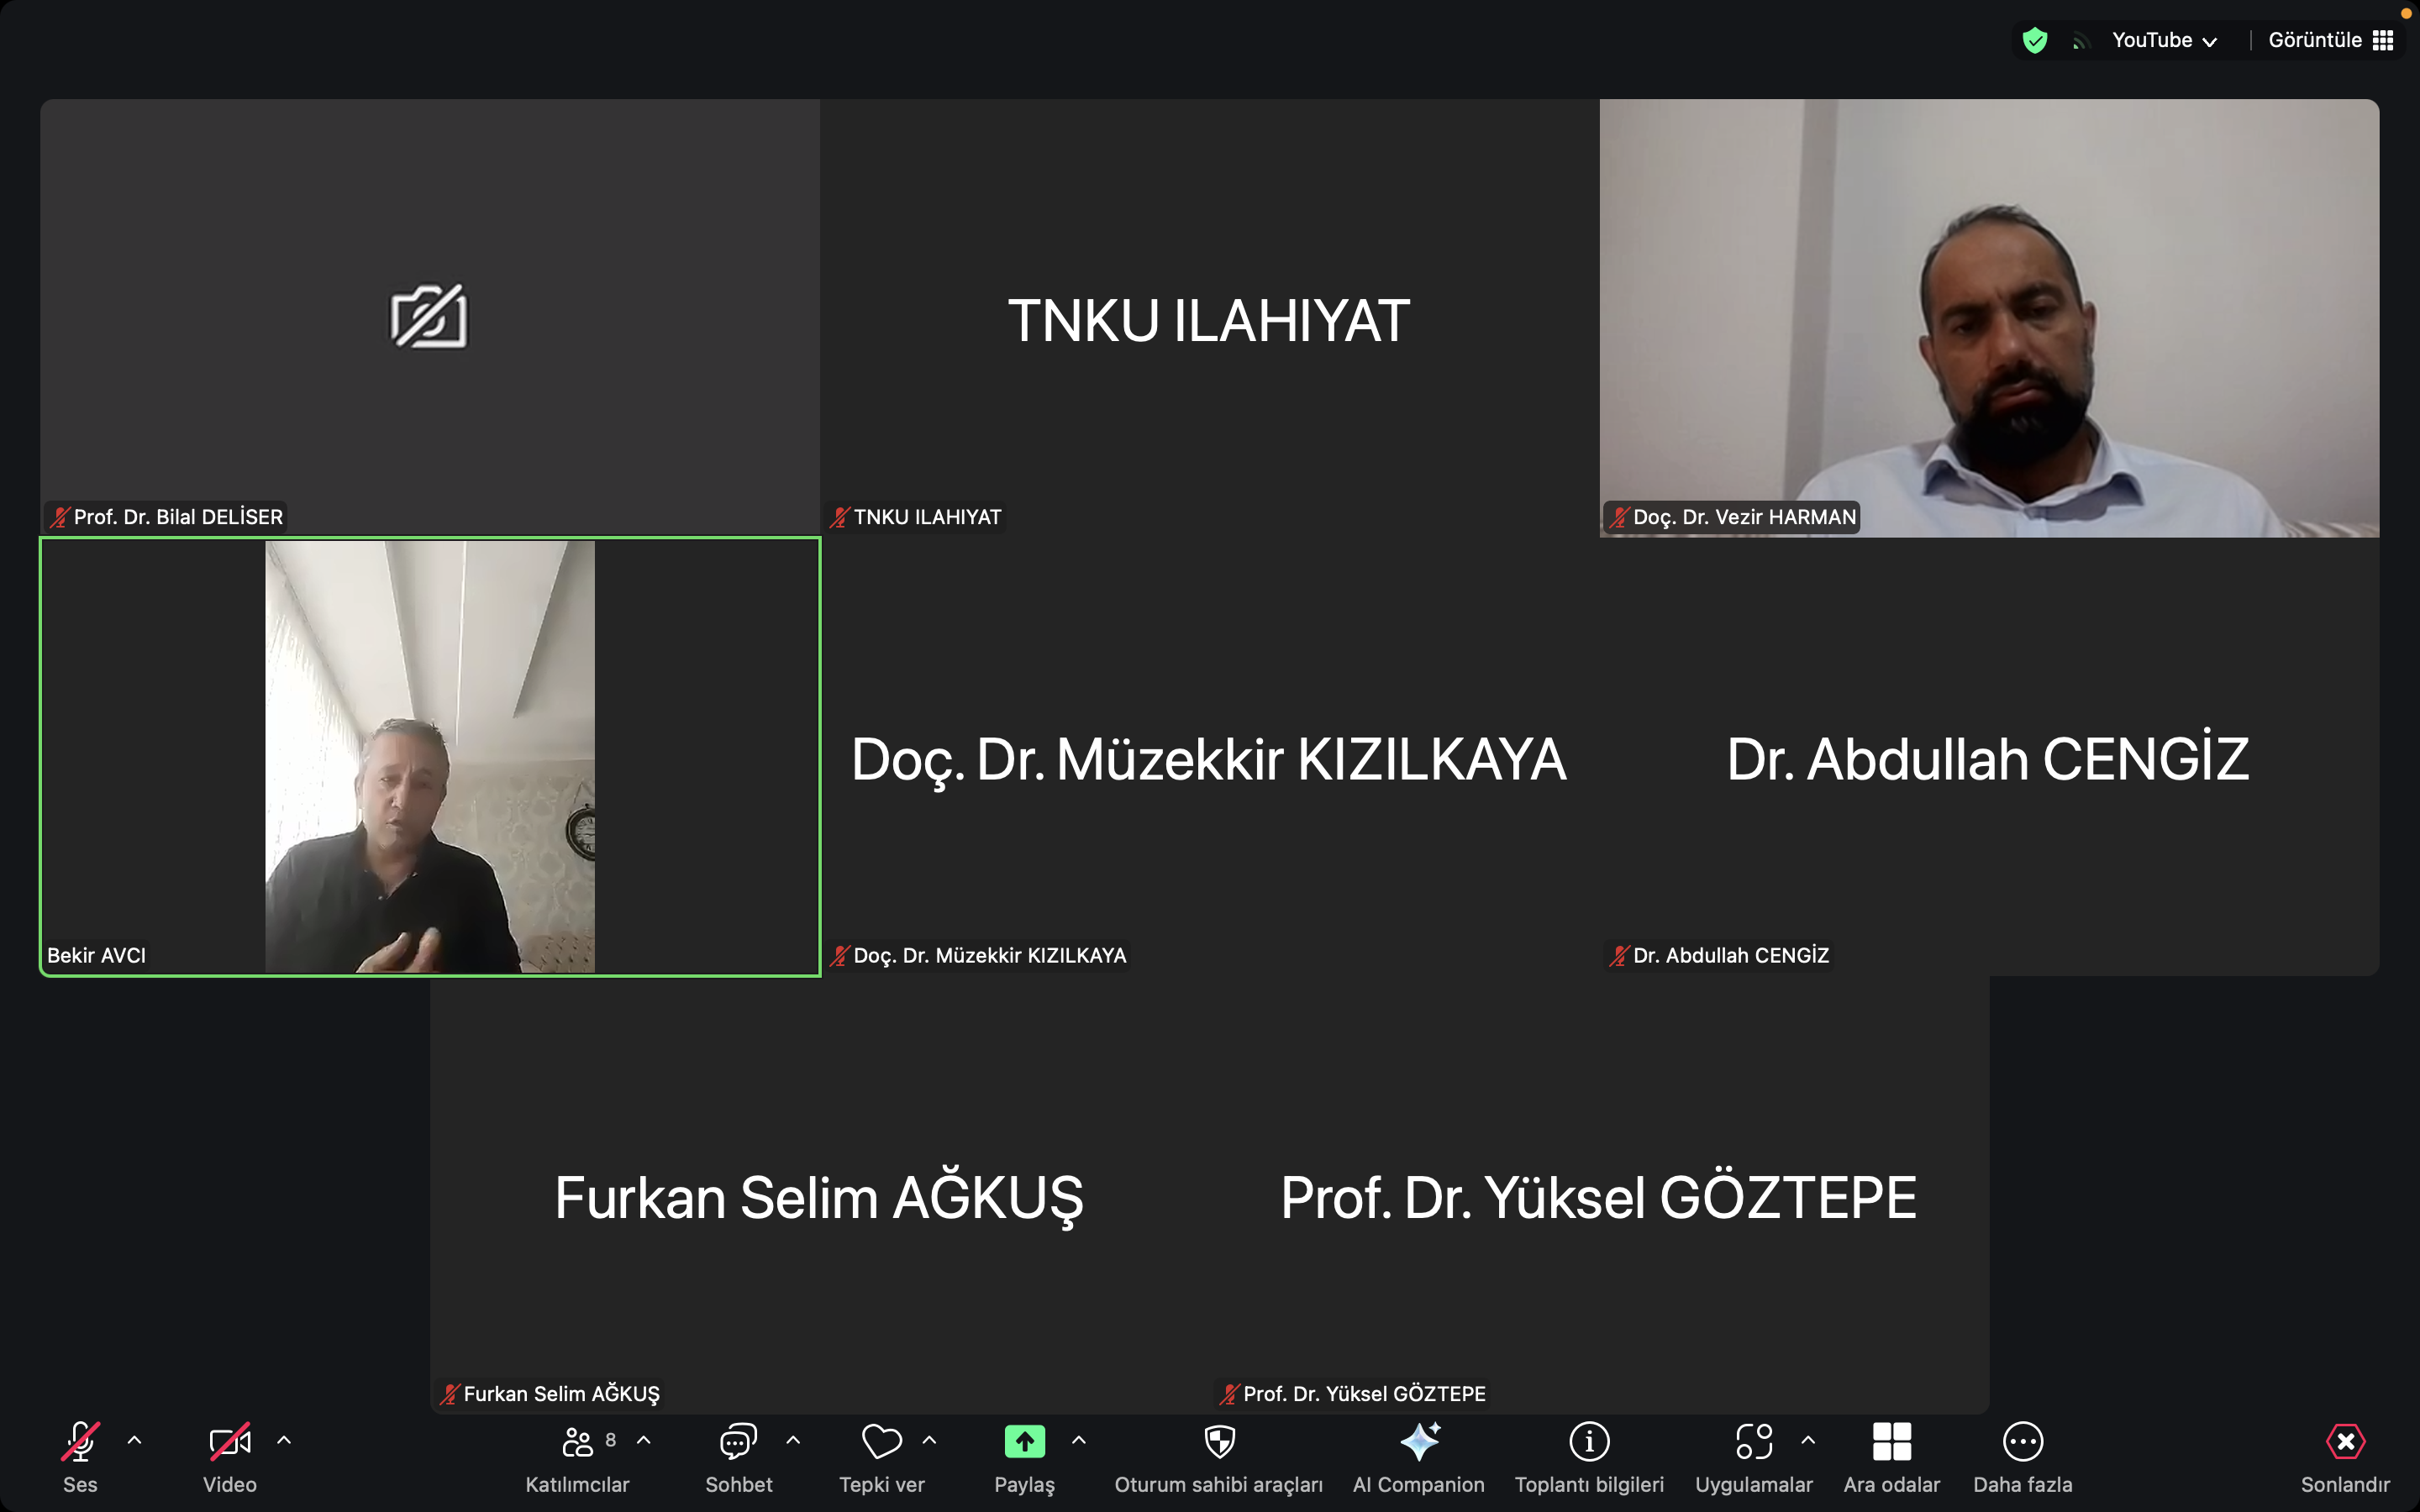Open the Görüntüle view layout menu
Screen dimensions: 2420x1512
click(x=2329, y=40)
